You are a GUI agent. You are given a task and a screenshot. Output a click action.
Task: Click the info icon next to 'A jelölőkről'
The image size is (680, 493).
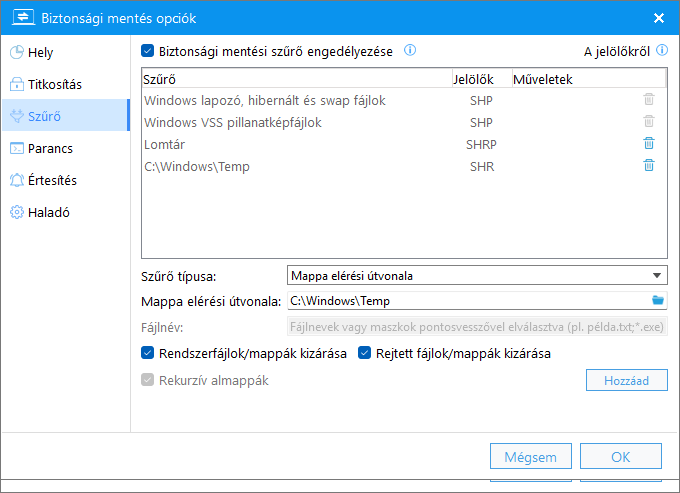point(662,50)
